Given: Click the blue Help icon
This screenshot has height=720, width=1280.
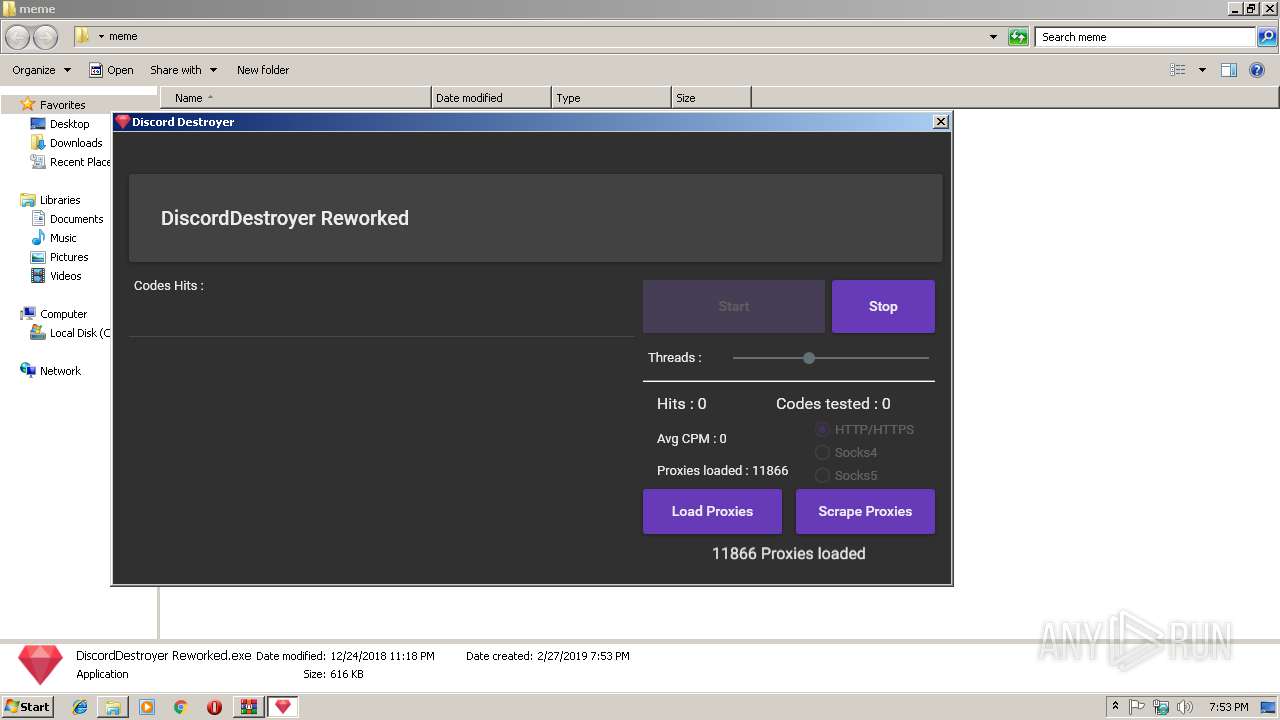Looking at the screenshot, I should click(x=1259, y=70).
